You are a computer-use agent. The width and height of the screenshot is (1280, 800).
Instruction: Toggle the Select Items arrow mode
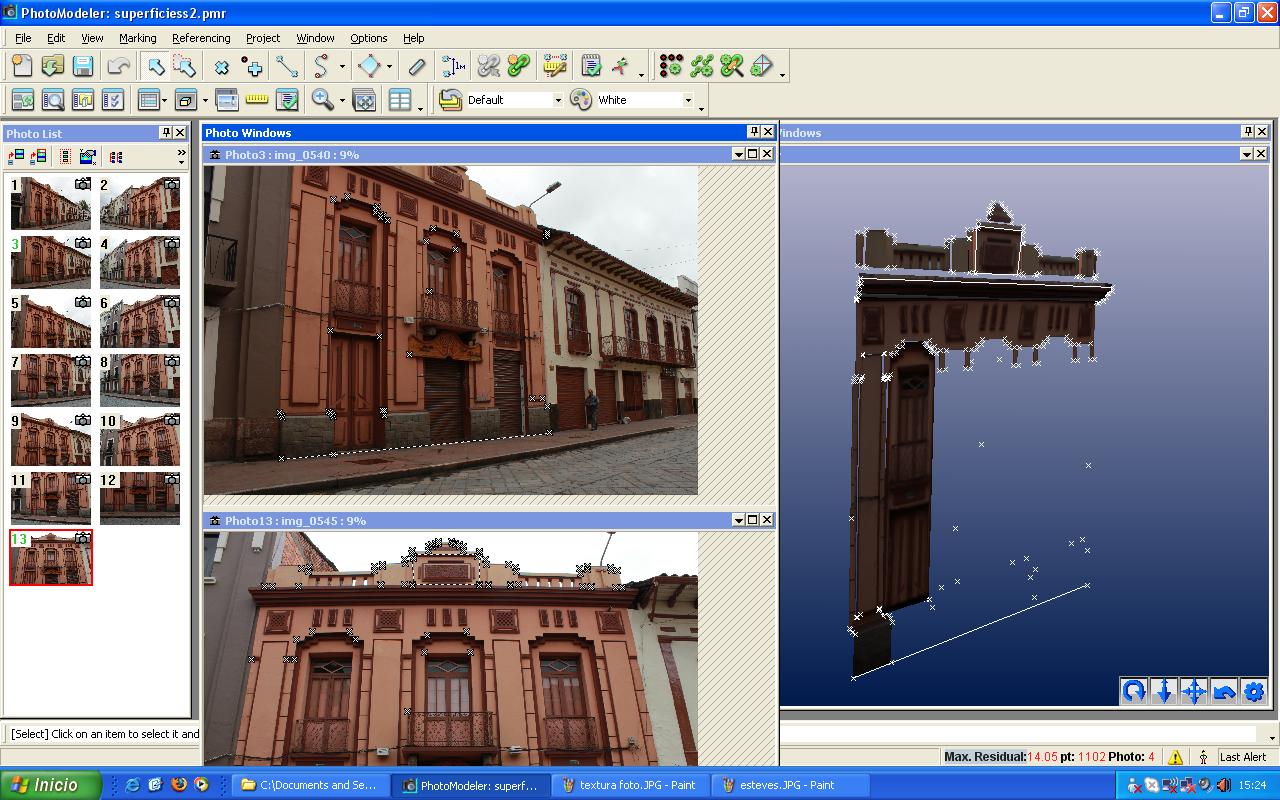pyautogui.click(x=155, y=66)
